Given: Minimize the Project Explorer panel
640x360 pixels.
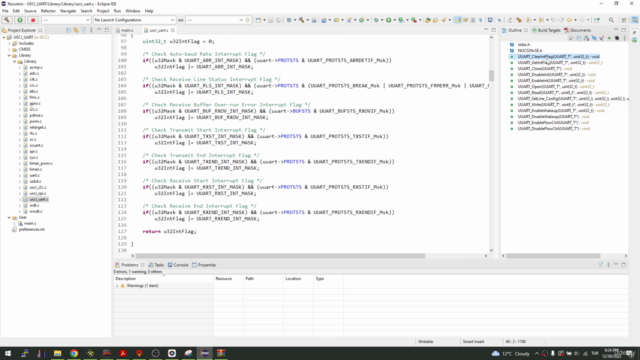Looking at the screenshot, I should (99, 30).
